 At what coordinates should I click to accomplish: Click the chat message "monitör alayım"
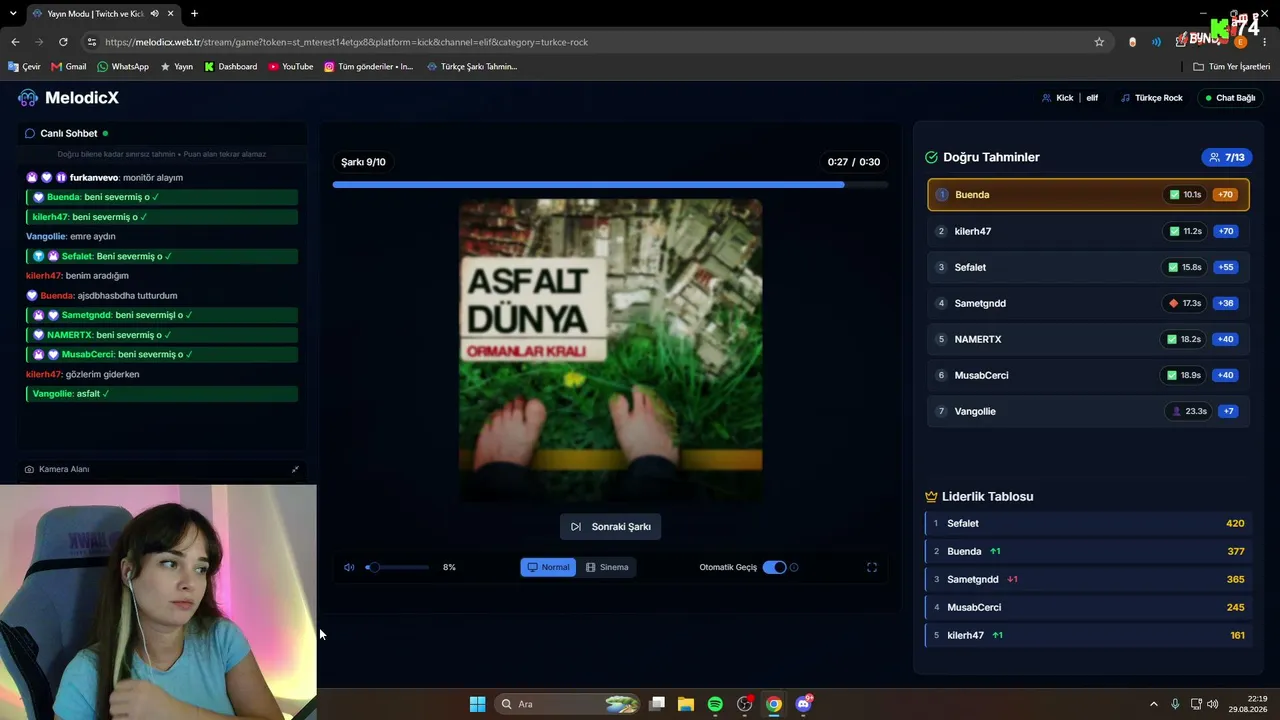click(153, 177)
